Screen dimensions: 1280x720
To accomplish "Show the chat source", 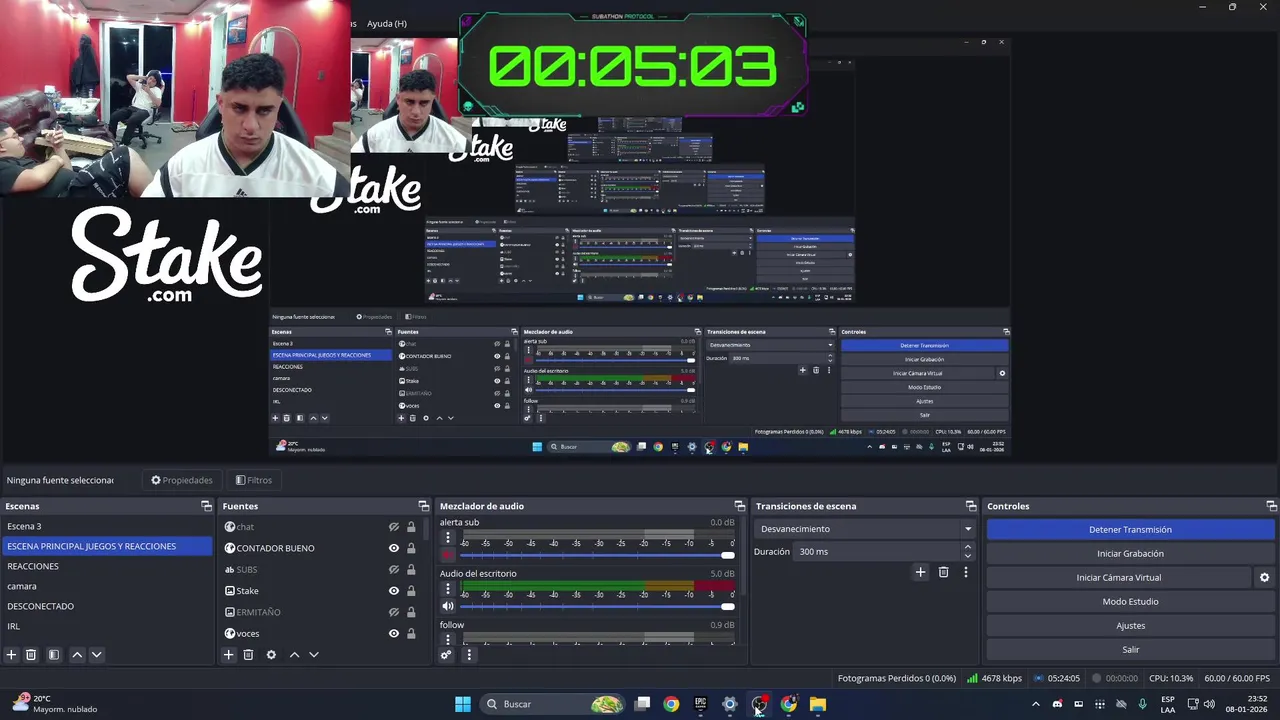I will [394, 527].
